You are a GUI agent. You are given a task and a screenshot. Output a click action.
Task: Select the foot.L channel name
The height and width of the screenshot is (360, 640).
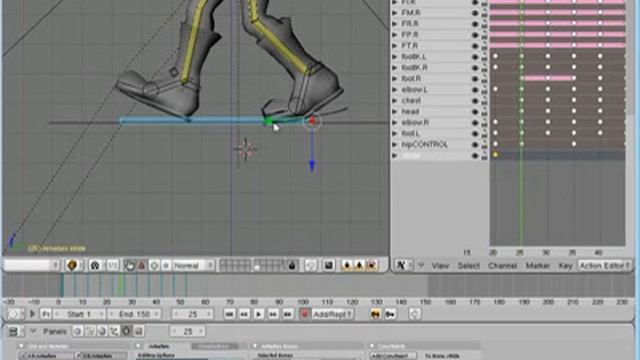coord(410,133)
